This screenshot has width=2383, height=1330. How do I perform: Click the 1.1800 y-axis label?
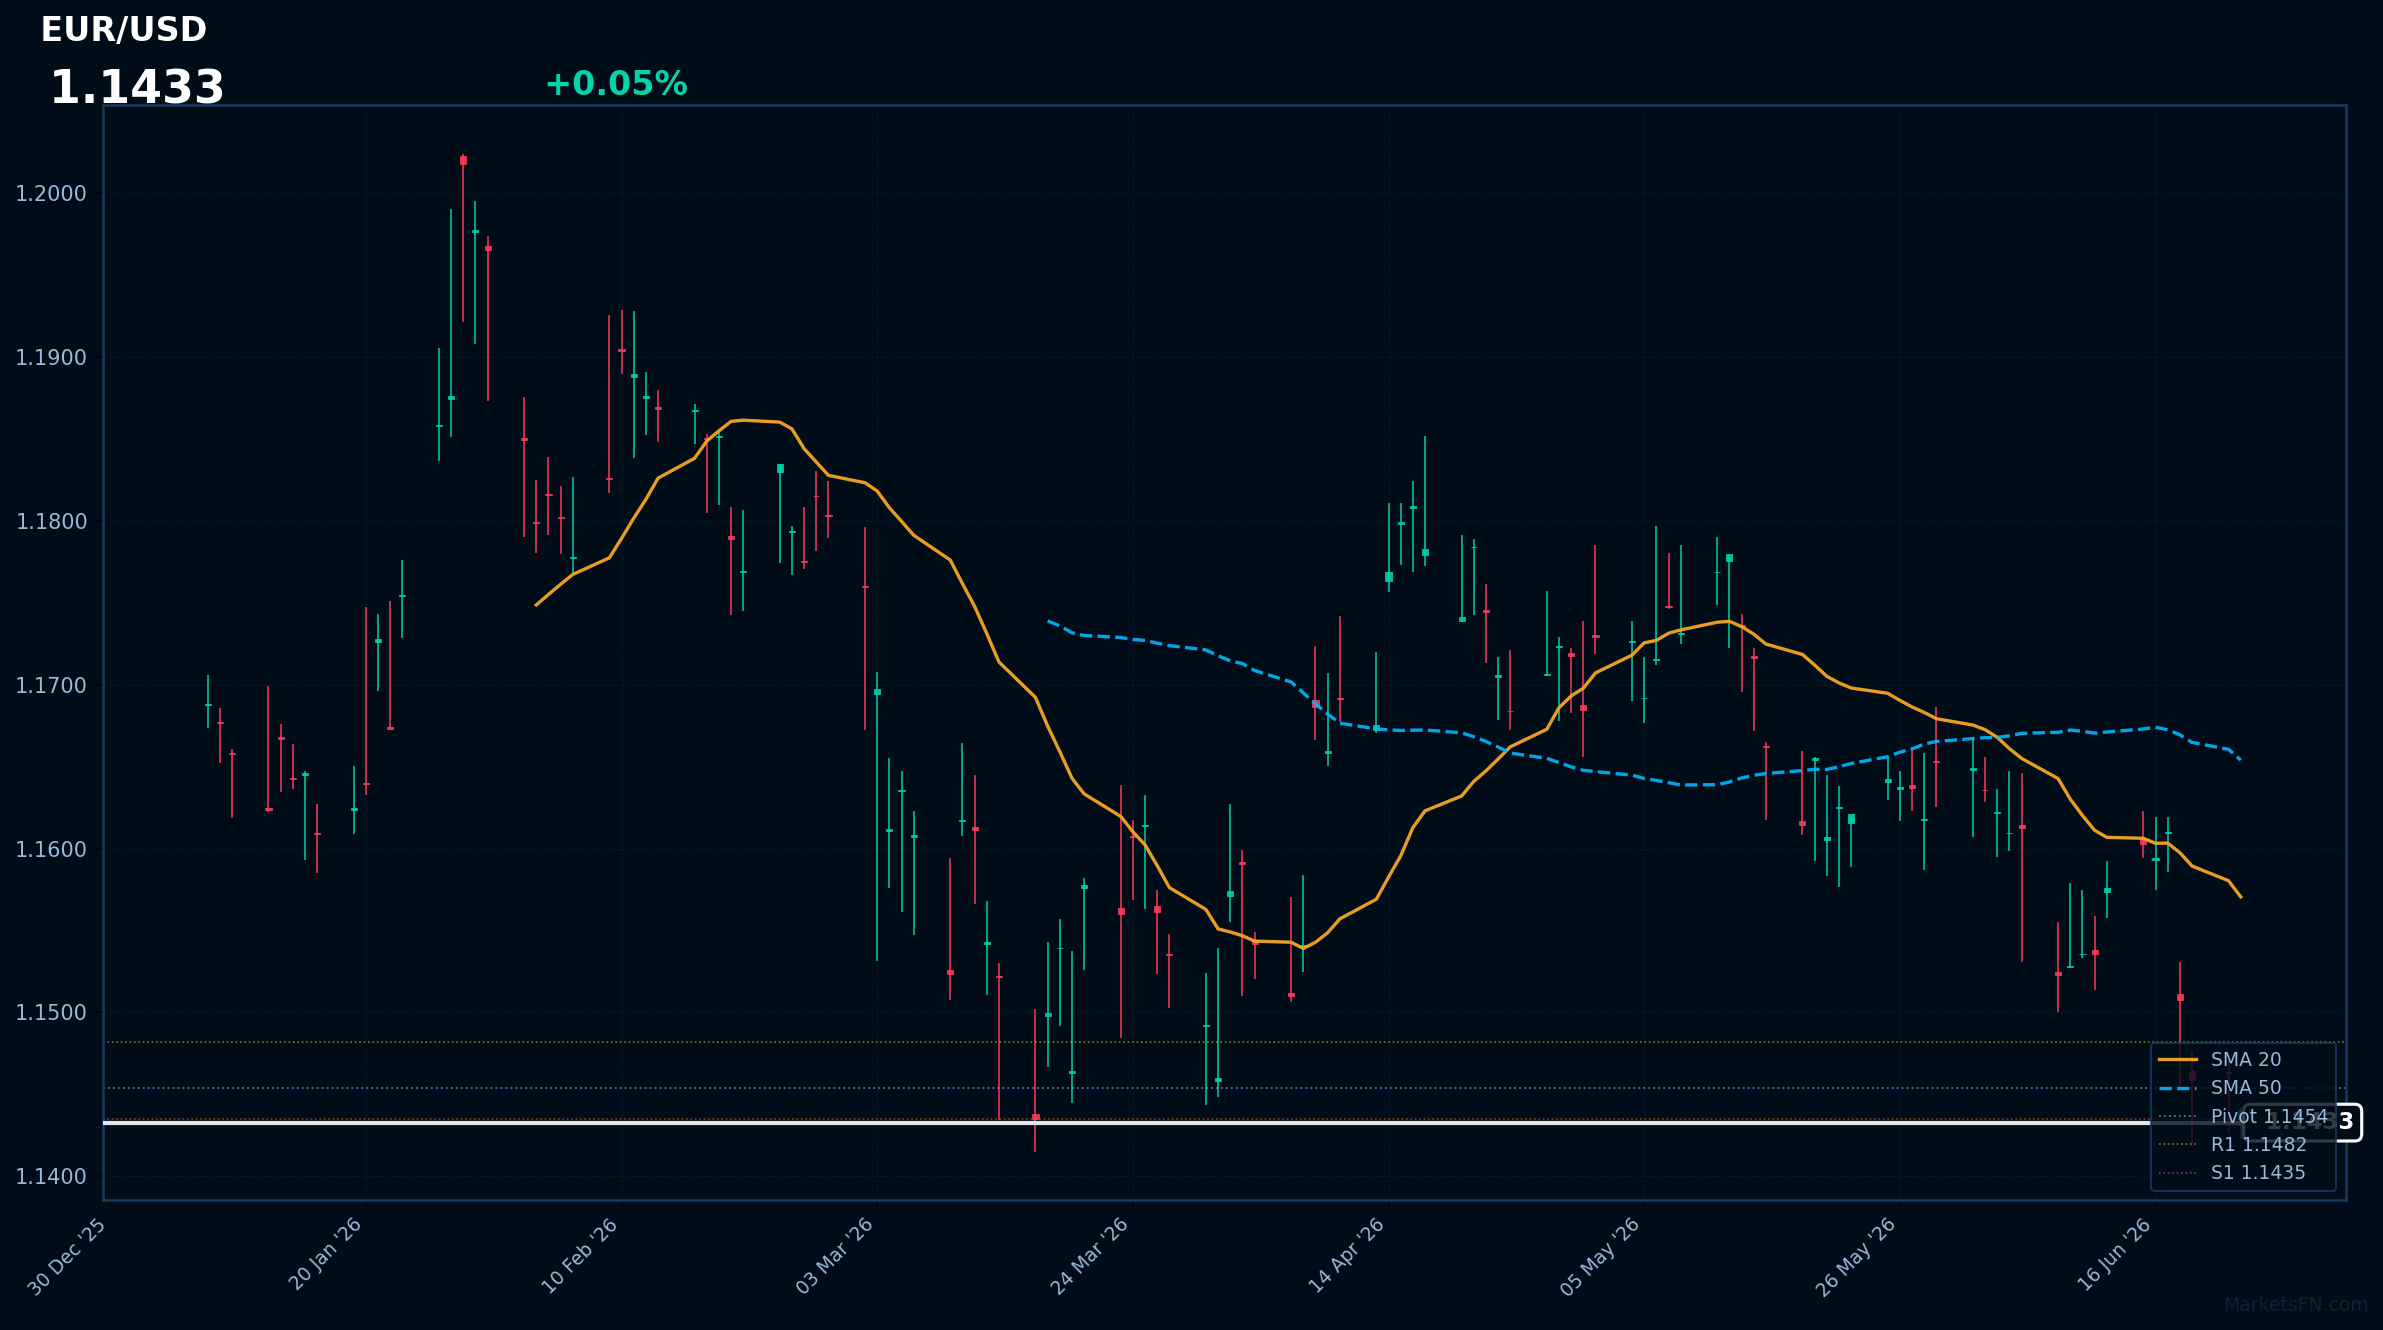click(x=51, y=522)
